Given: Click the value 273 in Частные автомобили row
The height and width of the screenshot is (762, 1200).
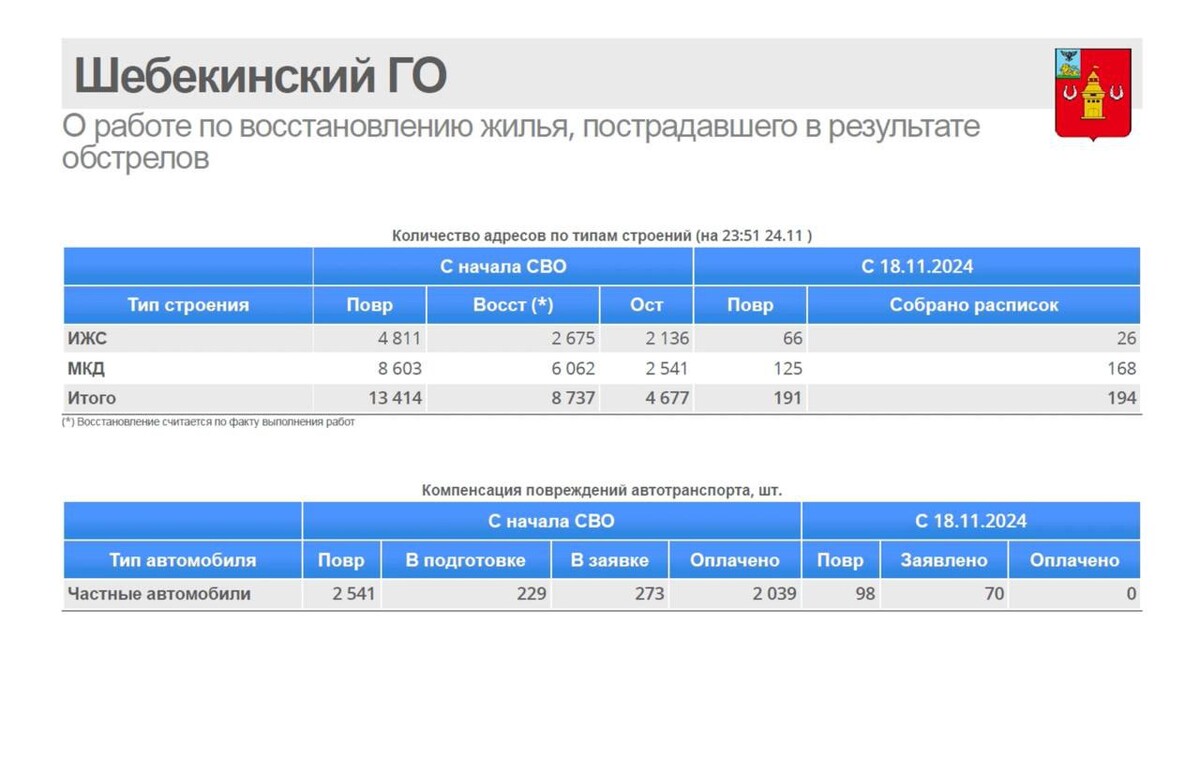Looking at the screenshot, I should [649, 594].
